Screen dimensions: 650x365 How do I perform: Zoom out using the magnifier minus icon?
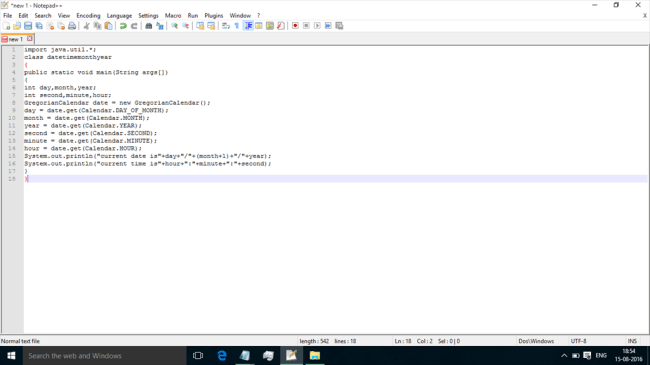[185, 26]
